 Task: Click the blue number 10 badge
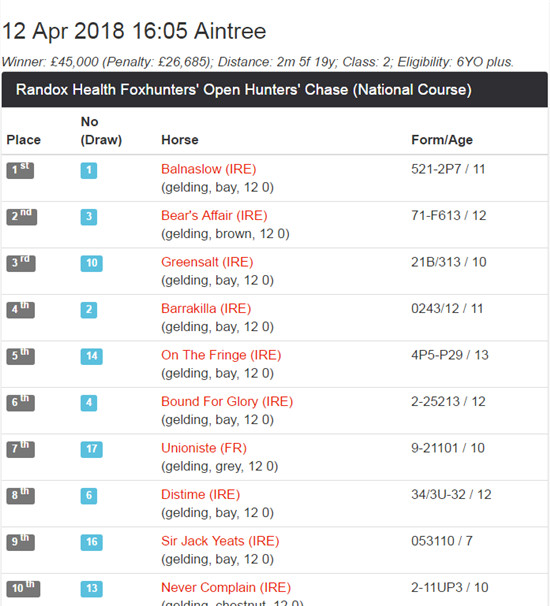tap(92, 264)
